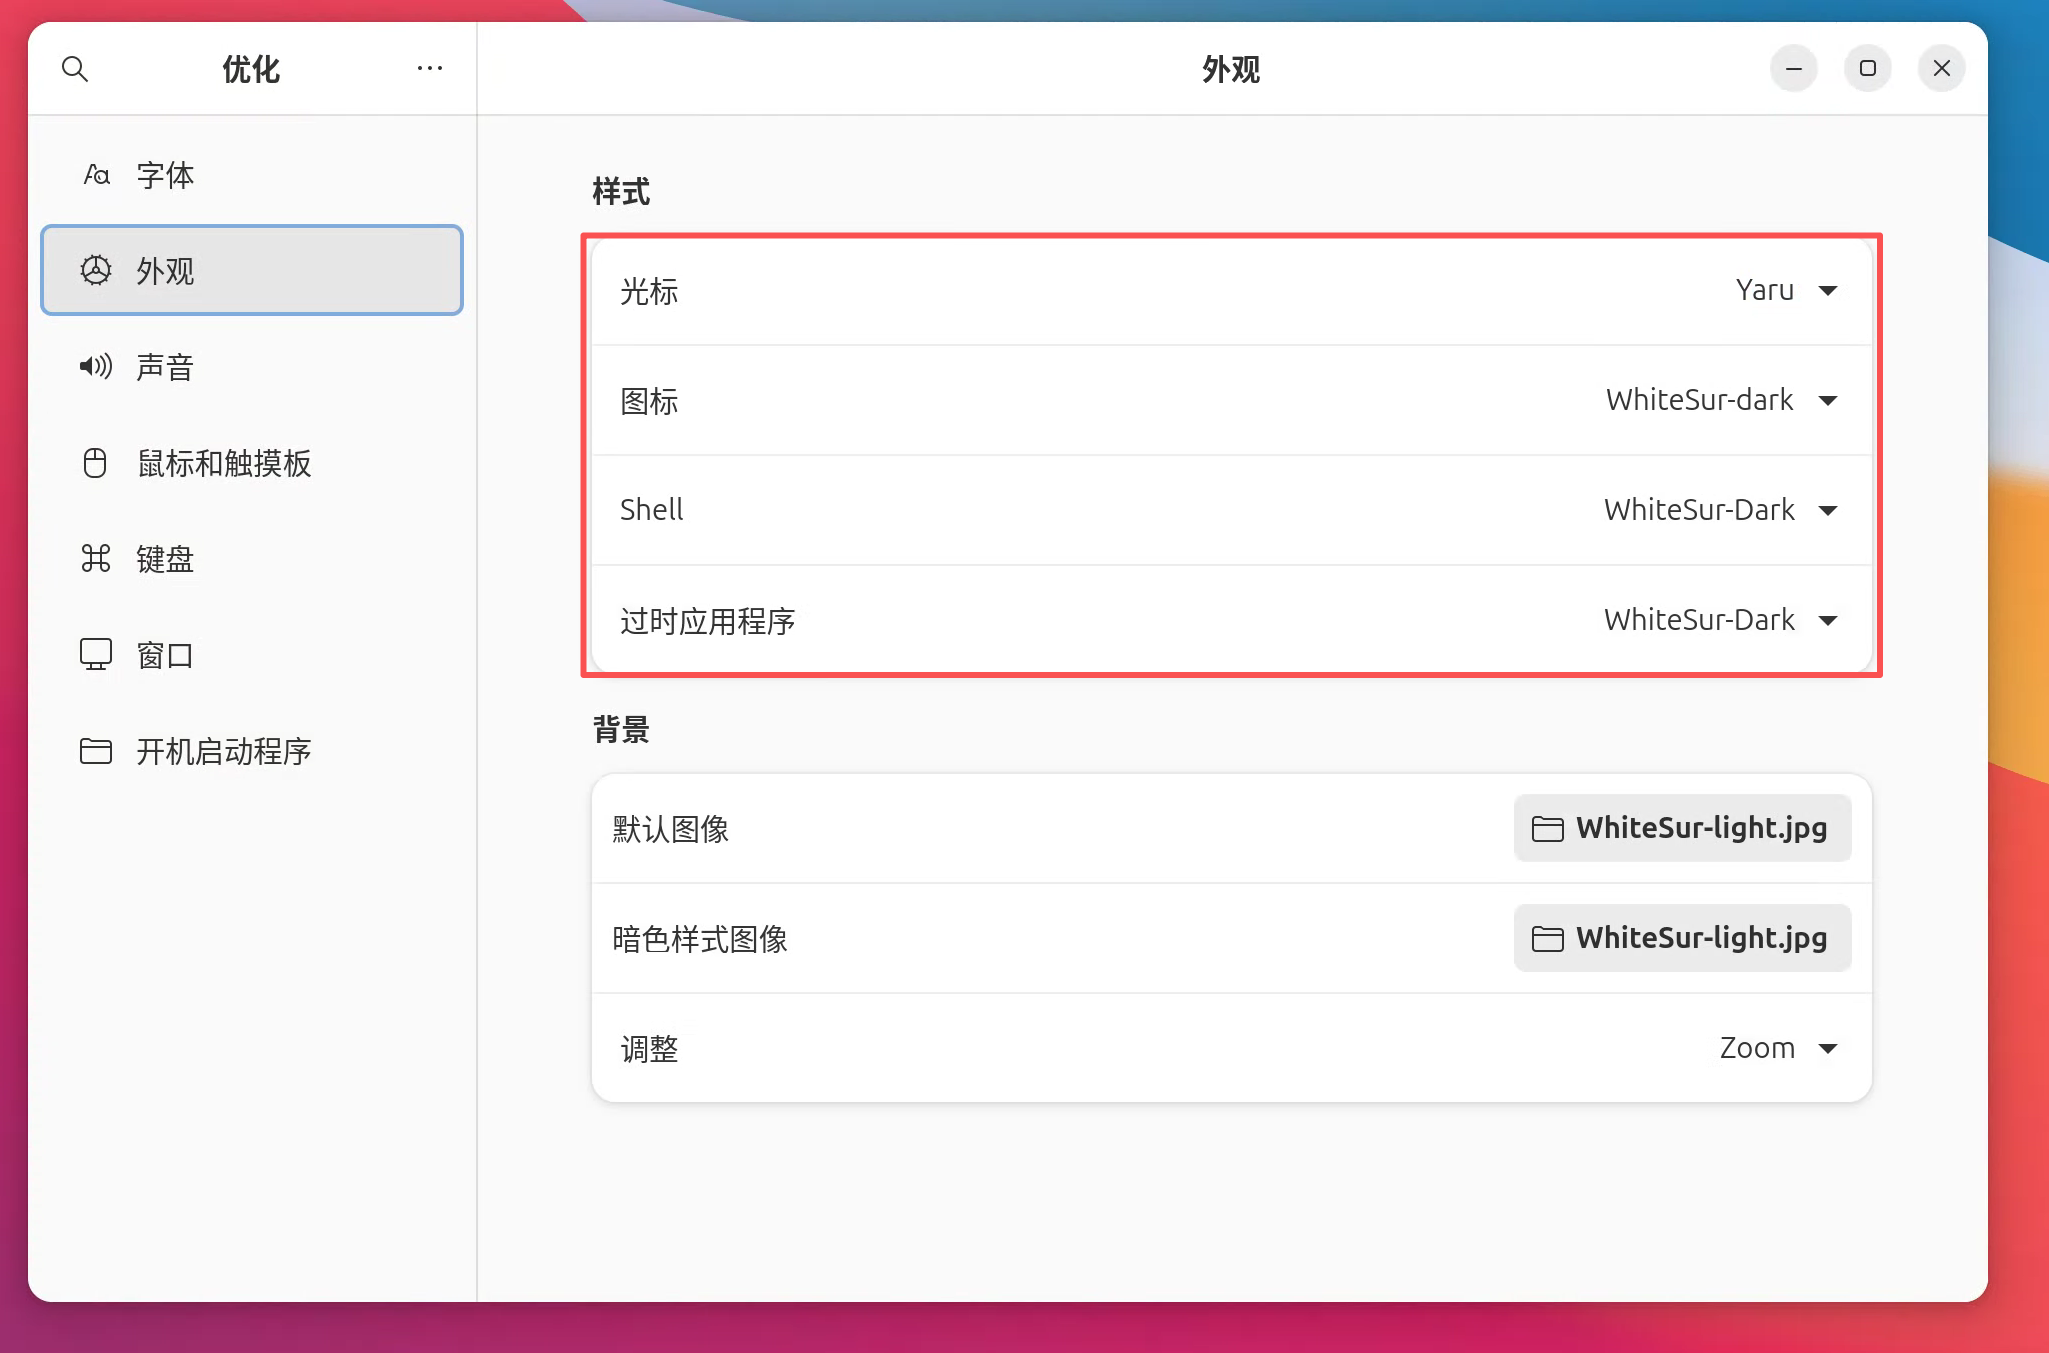
Task: Select the 开机启动程序 sidebar entry
Action: pyautogui.click(x=224, y=751)
